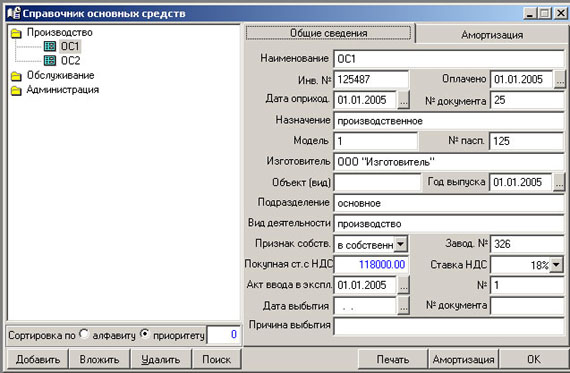Click empty № документа field by Дата выбытия
This screenshot has height=373, width=570.
click(x=527, y=306)
